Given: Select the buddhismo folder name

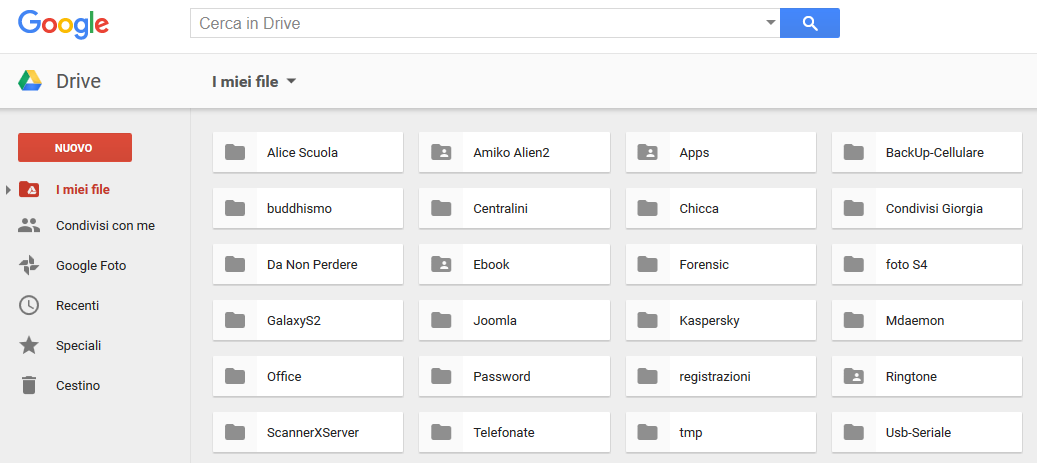Looking at the screenshot, I should pyautogui.click(x=299, y=209).
